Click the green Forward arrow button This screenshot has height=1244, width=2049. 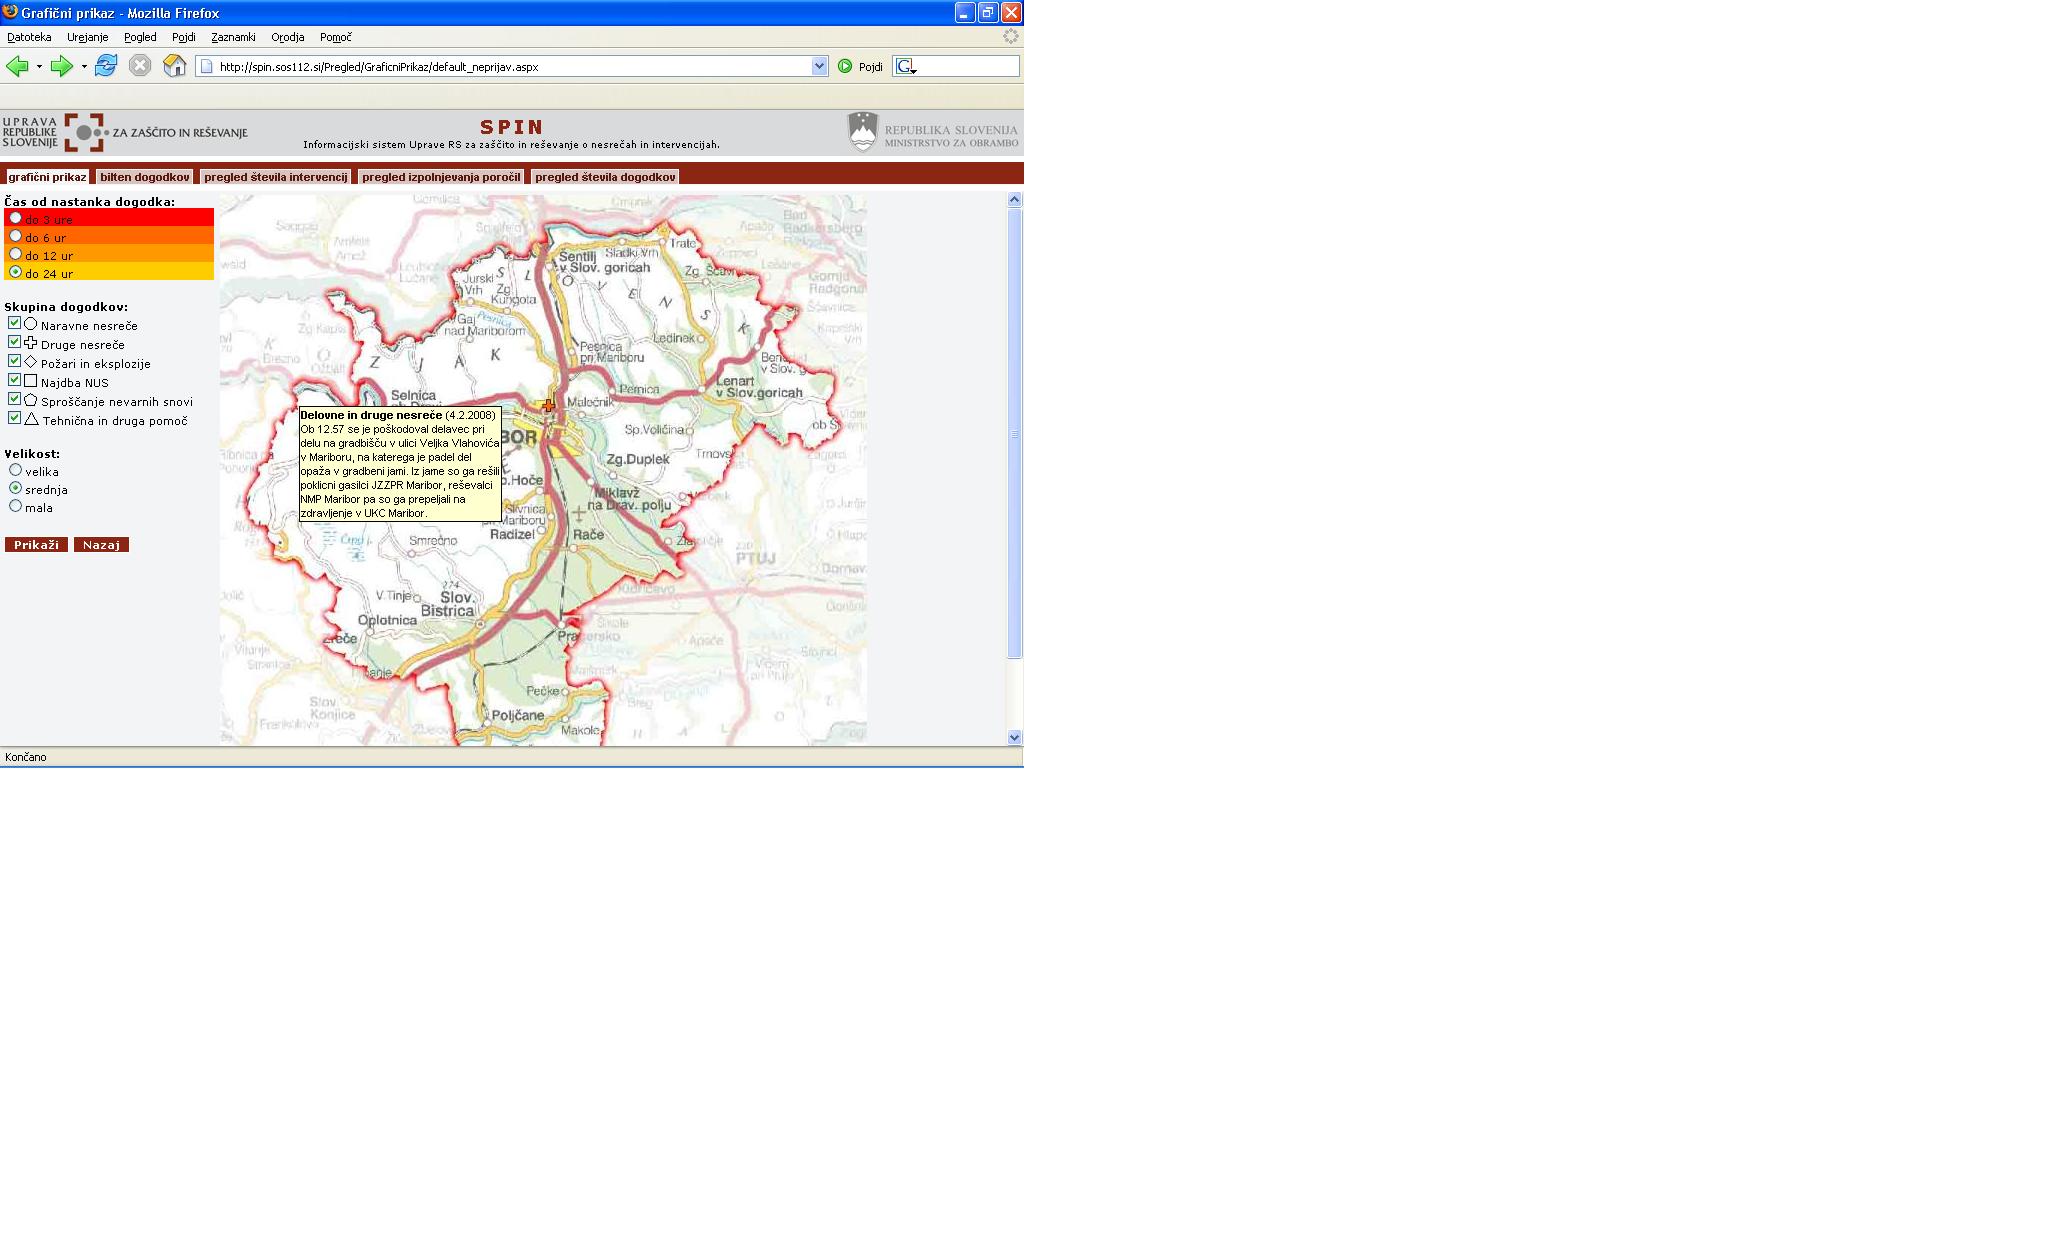click(61, 66)
